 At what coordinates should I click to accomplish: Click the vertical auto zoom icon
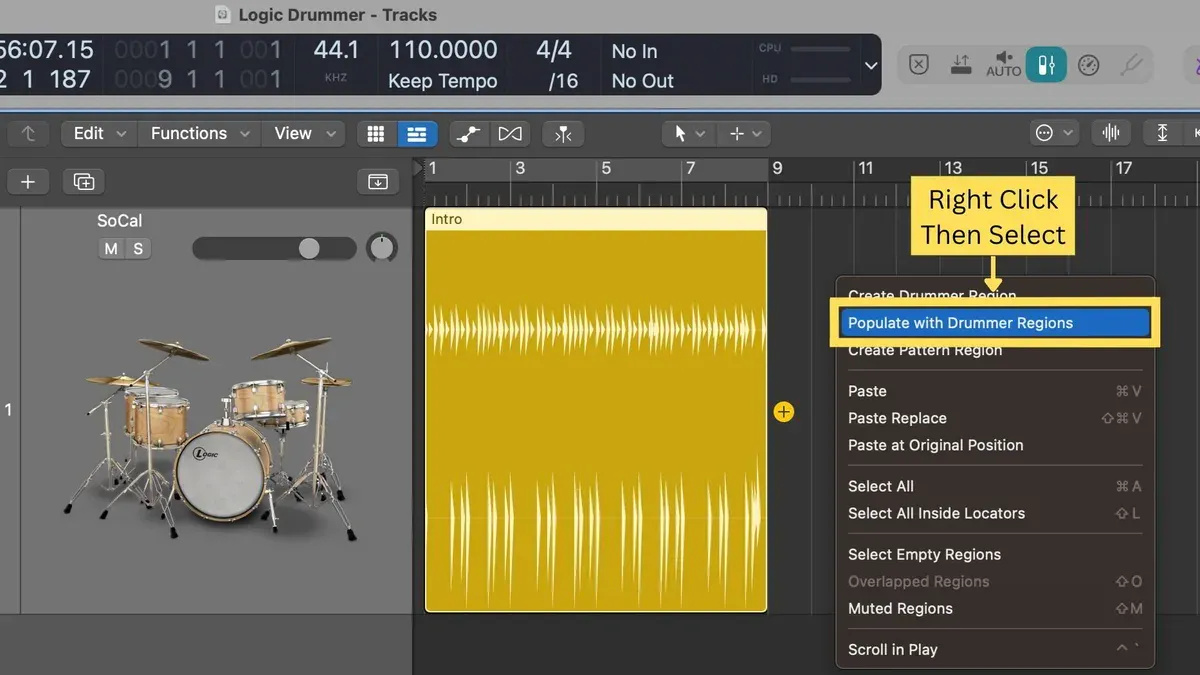(x=1162, y=133)
